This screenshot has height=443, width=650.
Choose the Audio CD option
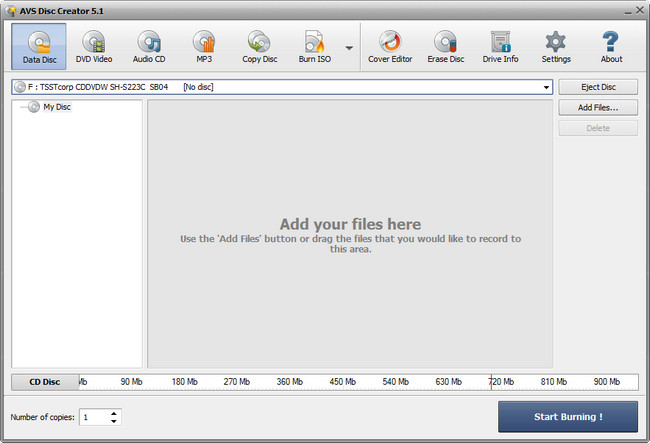[x=149, y=47]
